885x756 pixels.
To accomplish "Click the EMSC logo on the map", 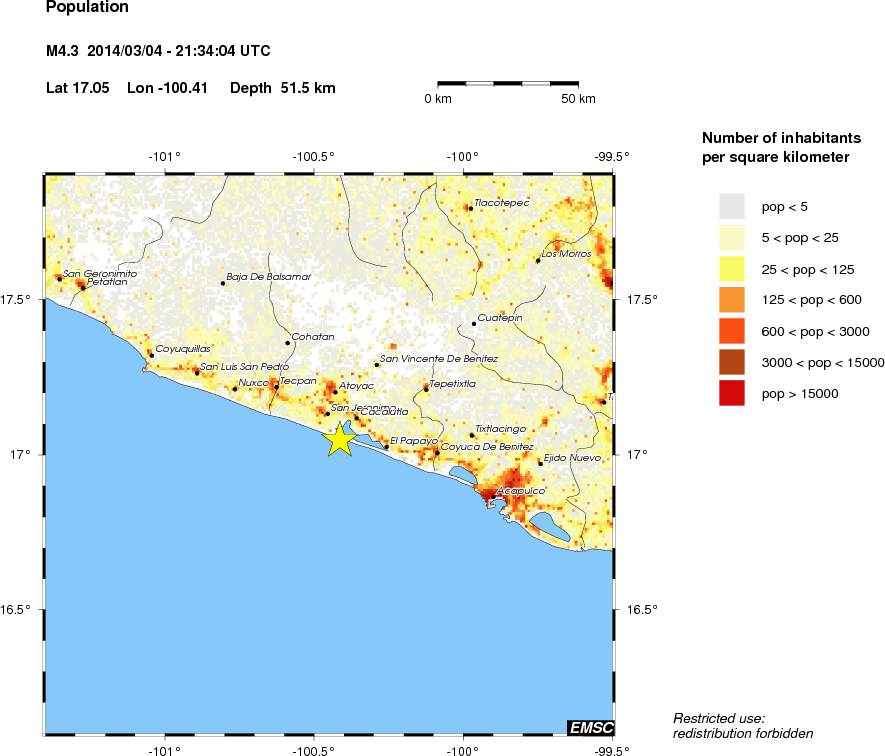I will (590, 727).
